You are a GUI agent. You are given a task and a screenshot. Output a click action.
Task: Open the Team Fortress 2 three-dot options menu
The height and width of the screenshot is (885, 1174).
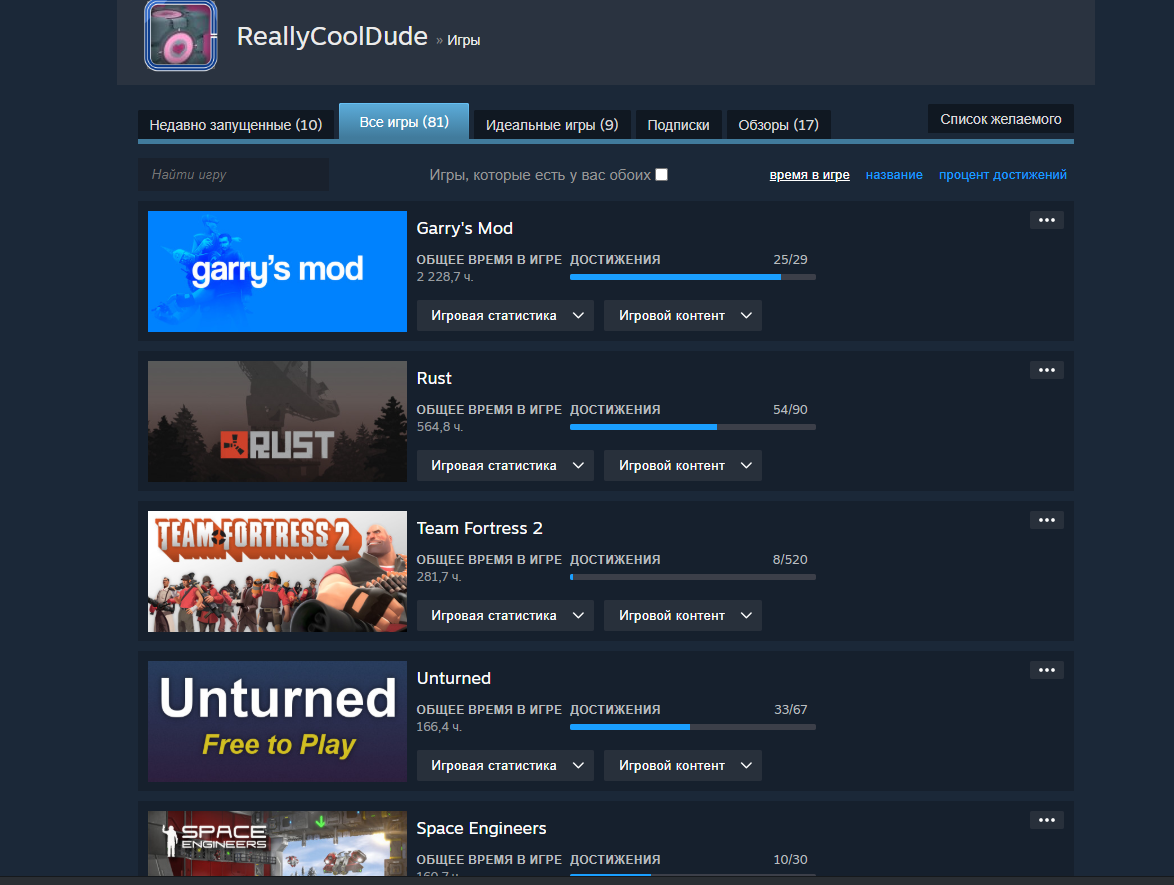(1046, 520)
